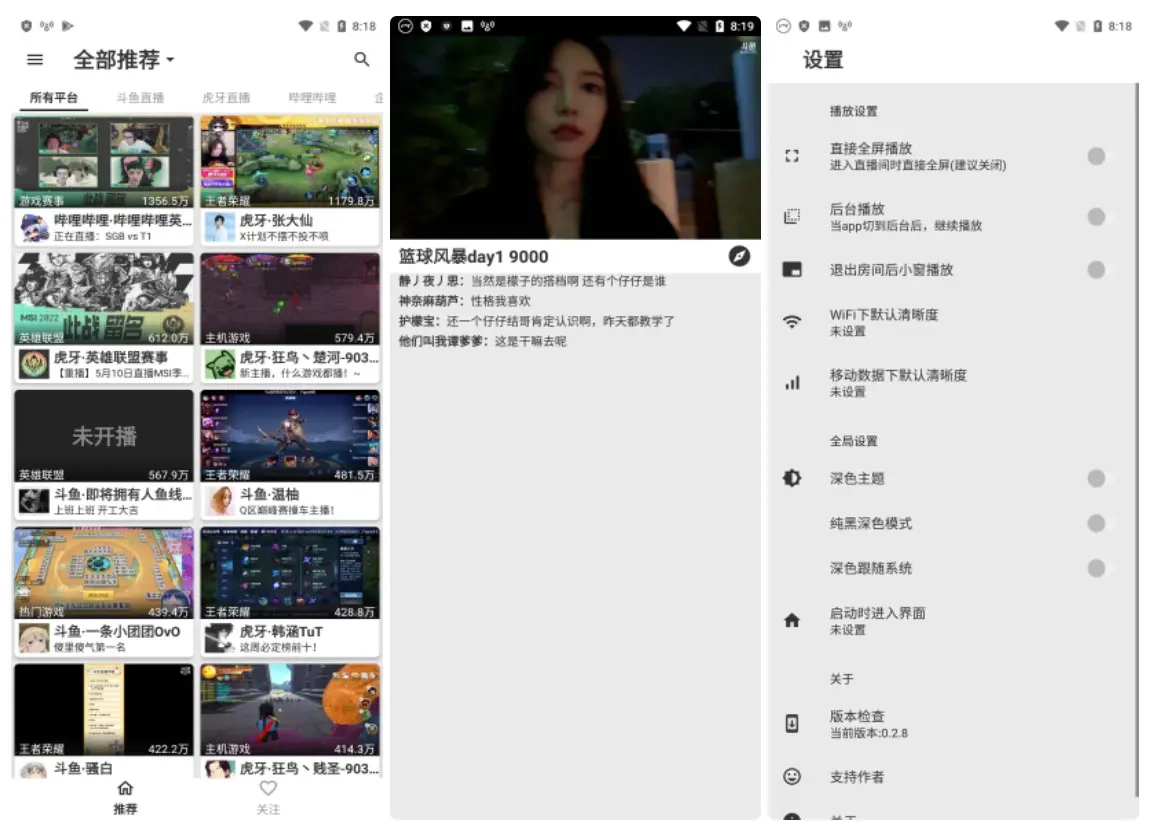Screen dimensions: 1150x832
Task: Switch to the 虎牙直播 tab
Action: click(226, 98)
